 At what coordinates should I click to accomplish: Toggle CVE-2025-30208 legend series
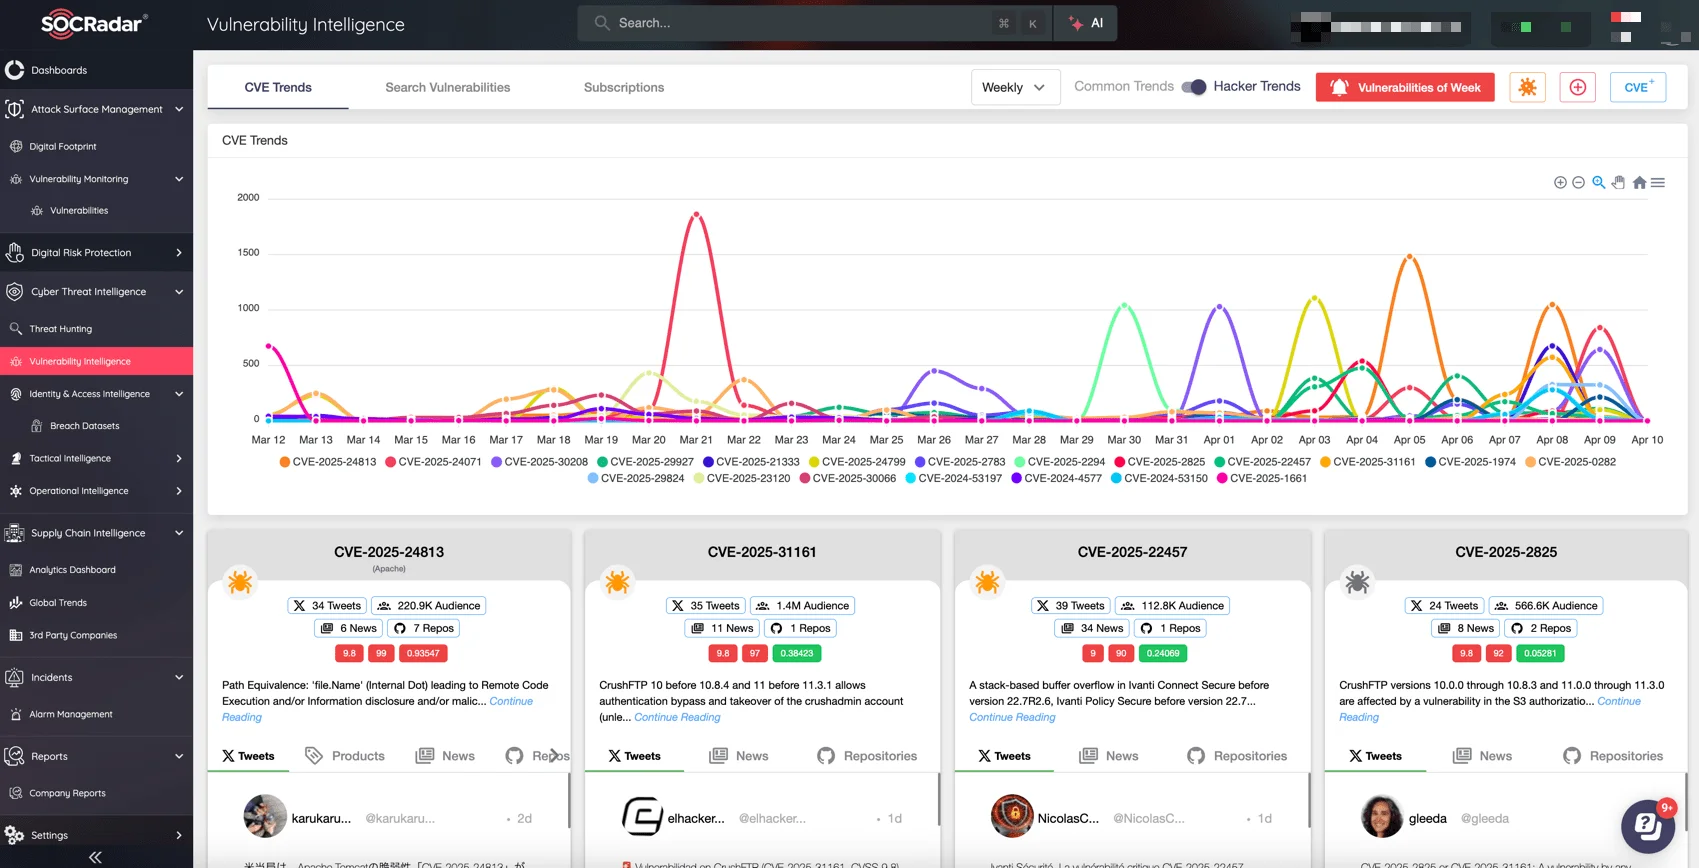coord(539,462)
